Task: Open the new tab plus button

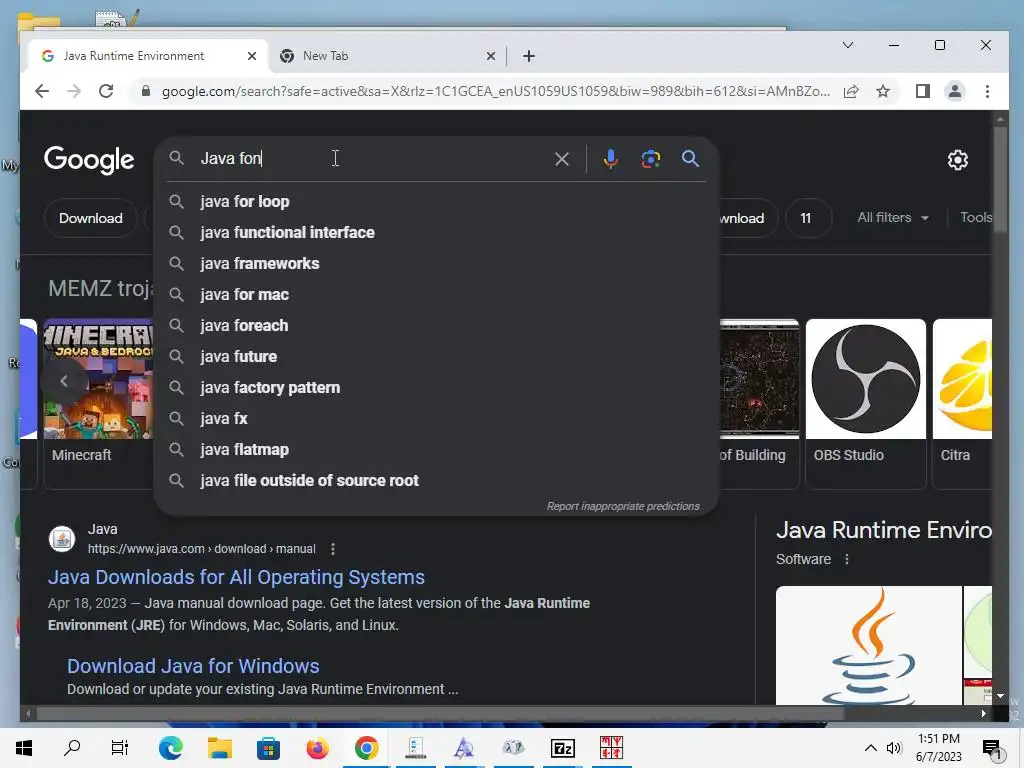Action: (529, 56)
